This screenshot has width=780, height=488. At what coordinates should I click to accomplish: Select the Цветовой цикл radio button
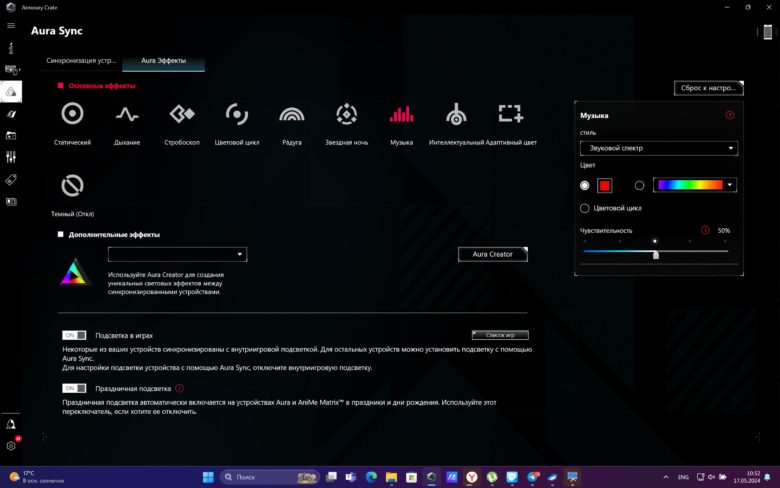[585, 208]
